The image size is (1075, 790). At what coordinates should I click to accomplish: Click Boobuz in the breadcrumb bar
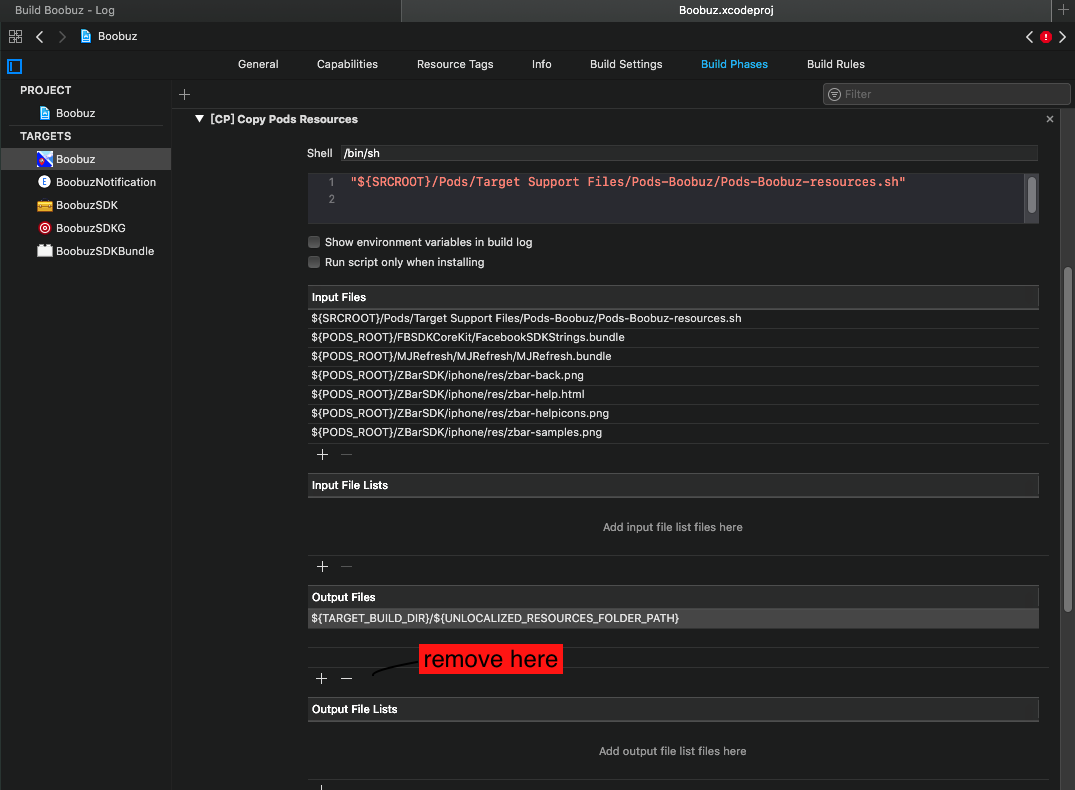click(117, 36)
